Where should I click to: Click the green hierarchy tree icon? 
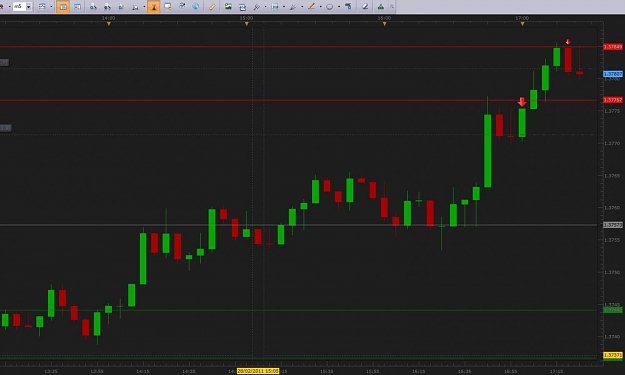pyautogui.click(x=381, y=6)
